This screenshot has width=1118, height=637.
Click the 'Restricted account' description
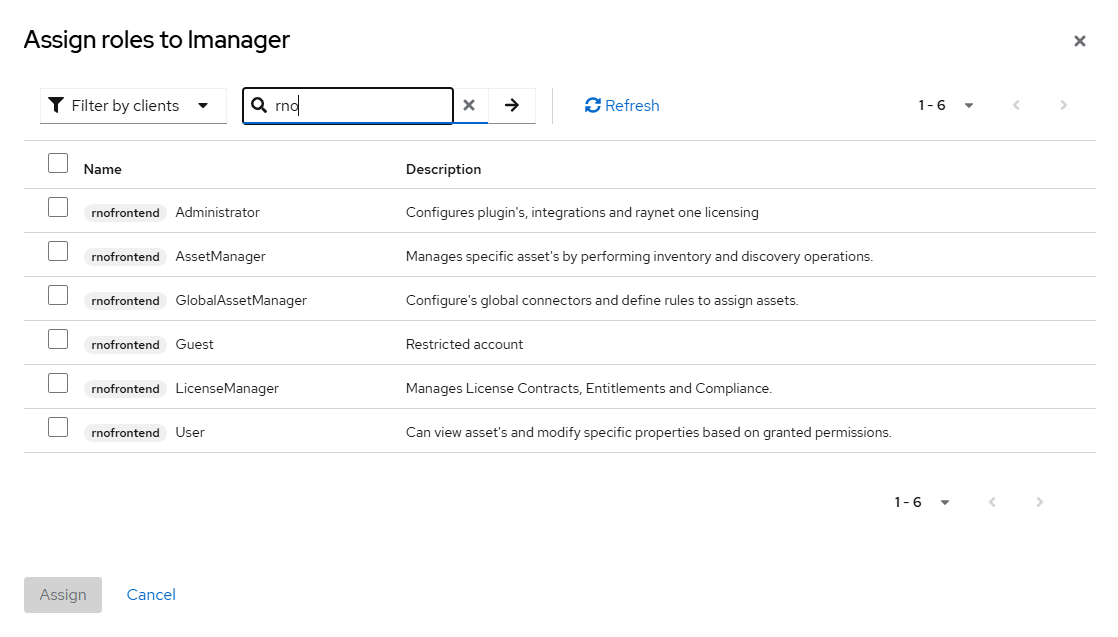(464, 345)
